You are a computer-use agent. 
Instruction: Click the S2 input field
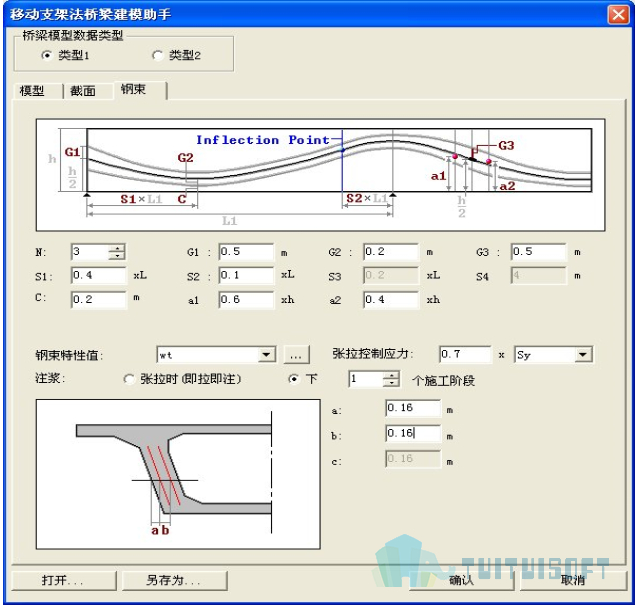[246, 275]
